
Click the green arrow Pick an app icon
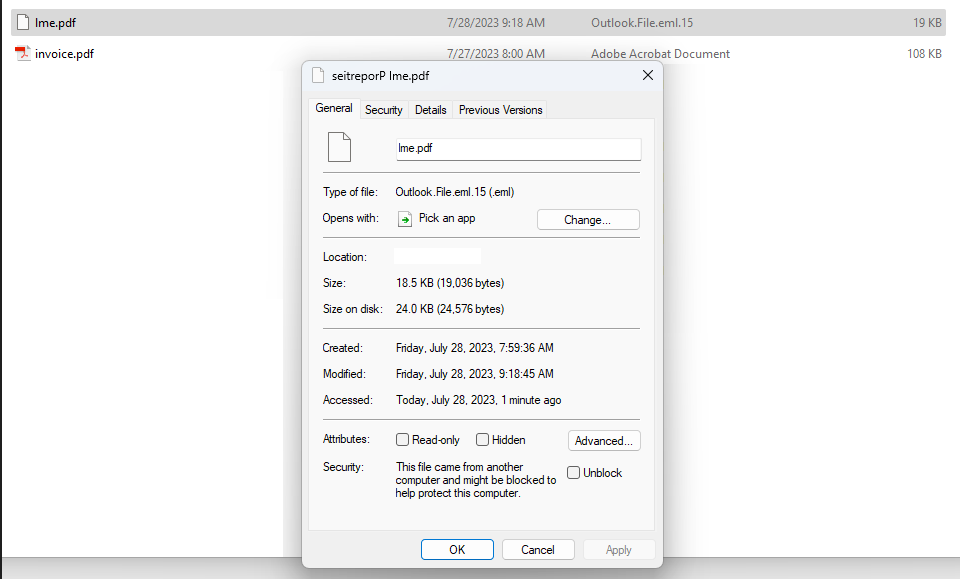pos(405,219)
